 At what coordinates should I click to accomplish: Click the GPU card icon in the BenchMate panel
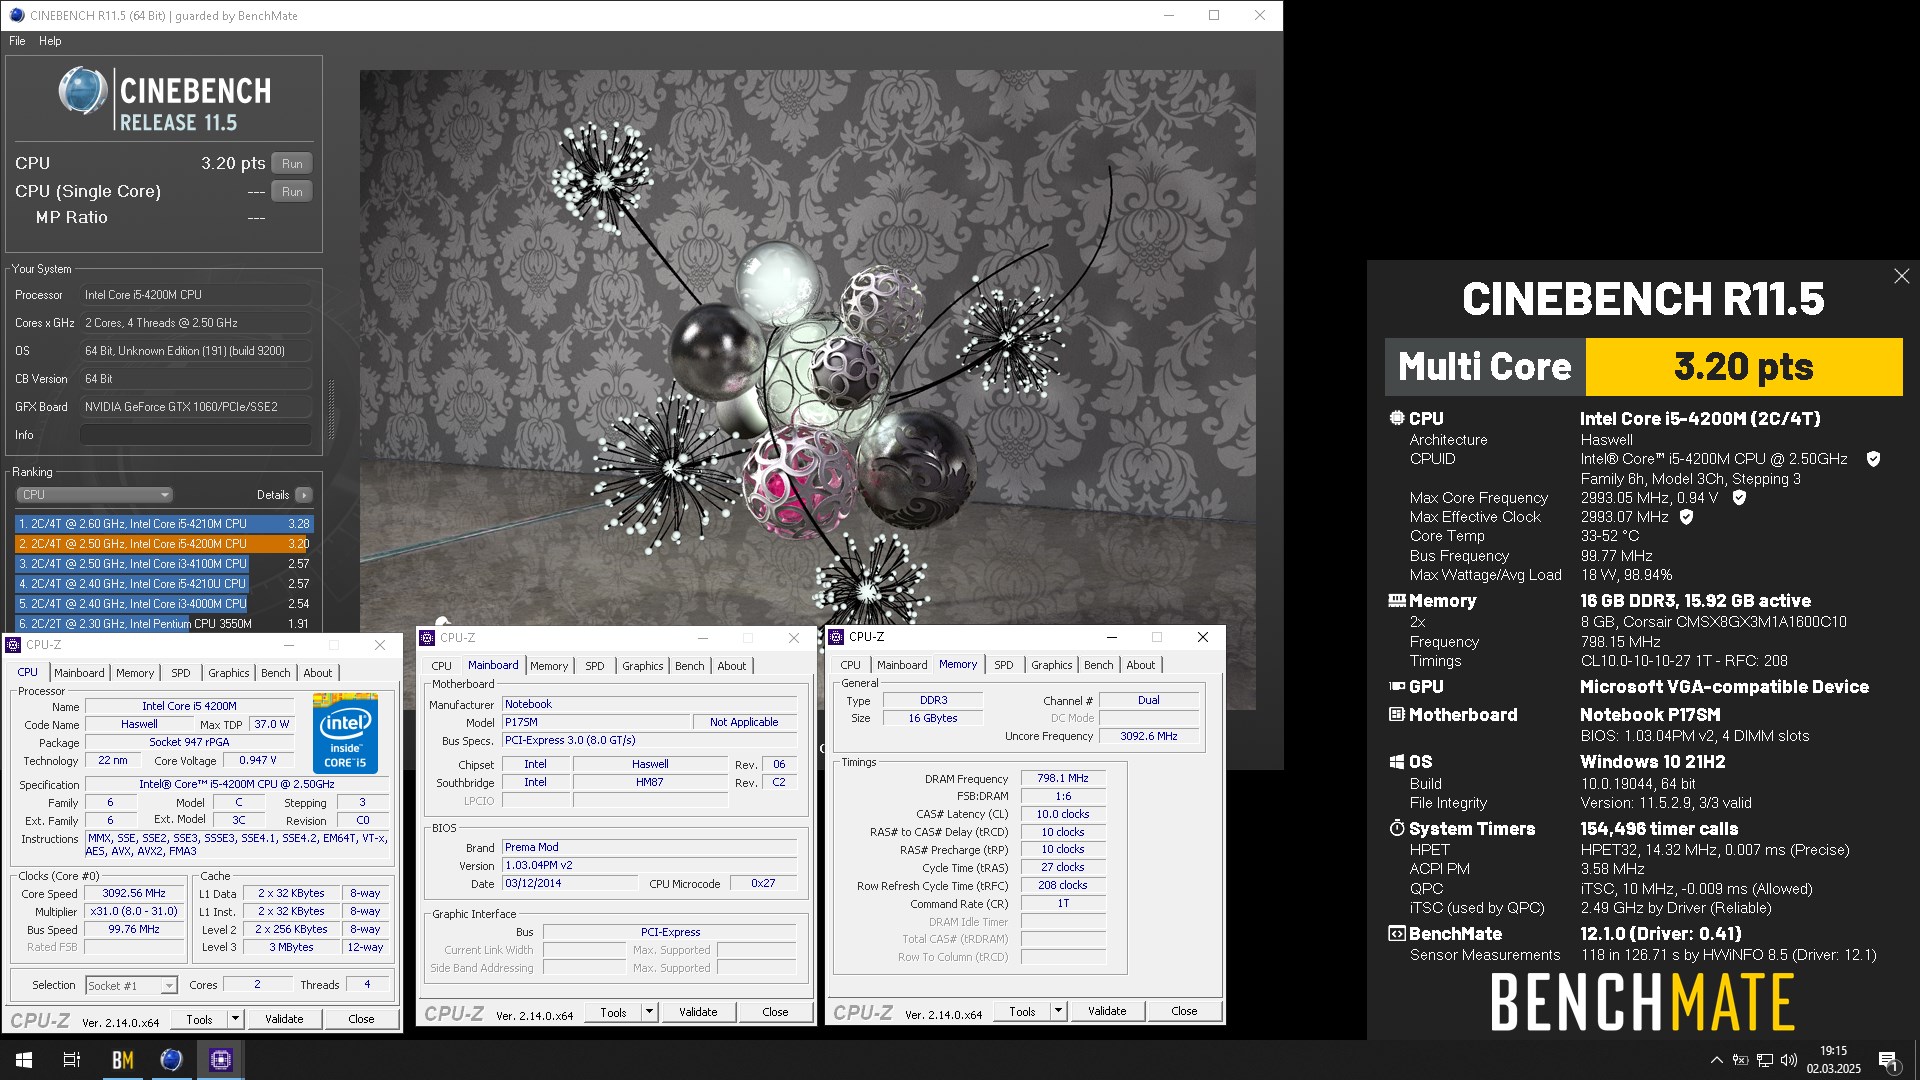[x=1397, y=687]
